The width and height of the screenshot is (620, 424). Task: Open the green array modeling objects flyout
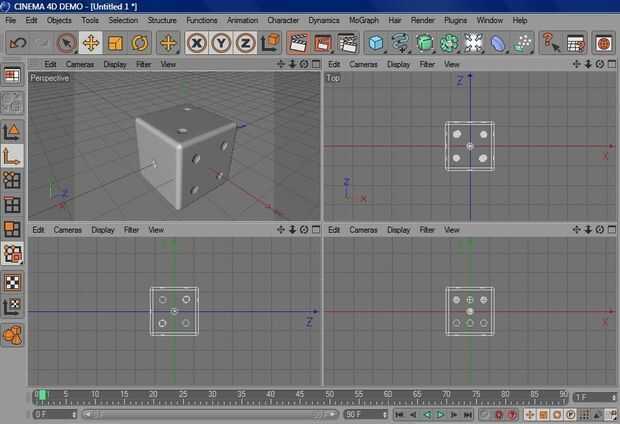[x=449, y=43]
